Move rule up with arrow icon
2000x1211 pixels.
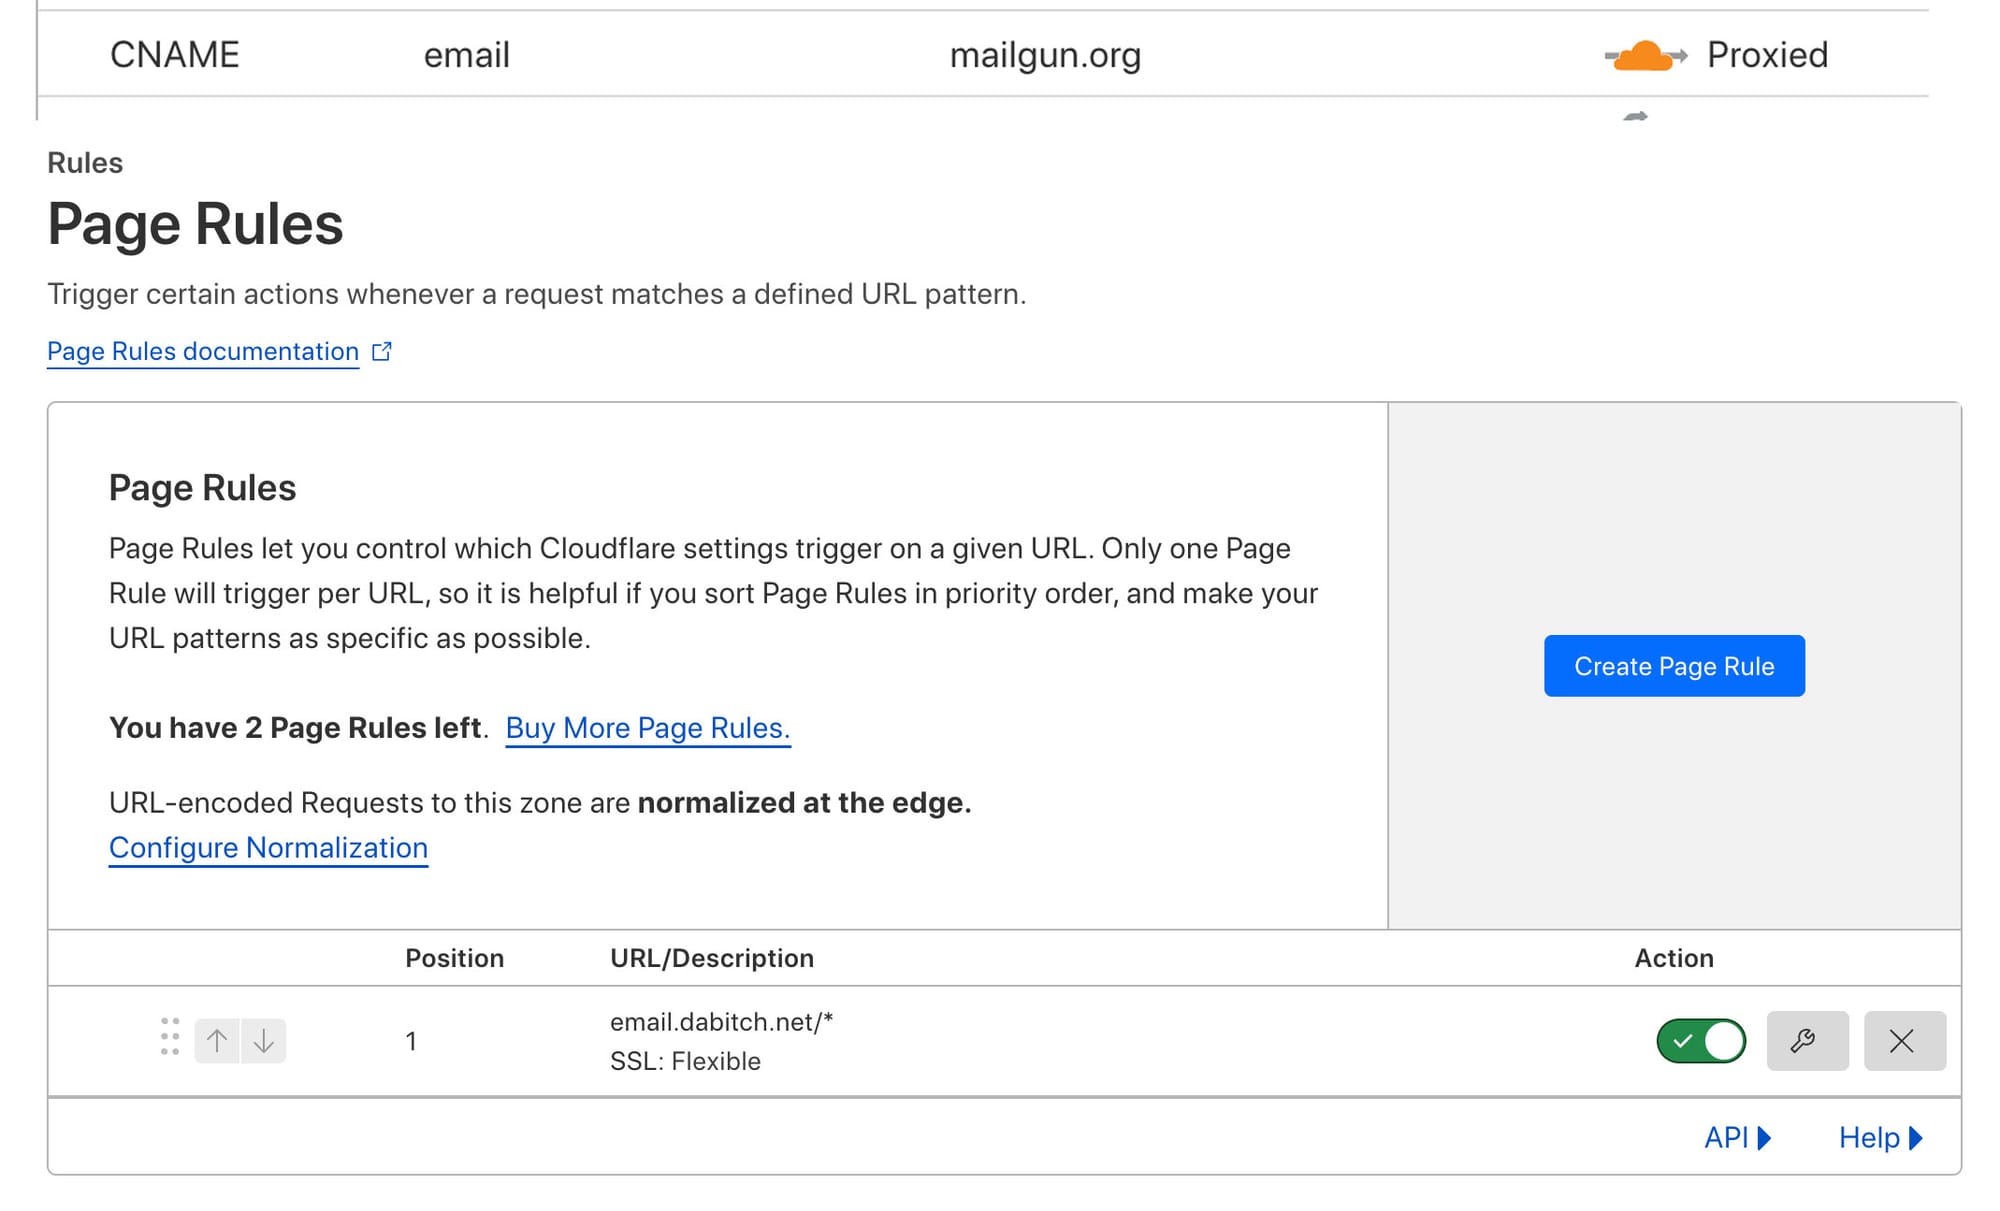pos(217,1041)
